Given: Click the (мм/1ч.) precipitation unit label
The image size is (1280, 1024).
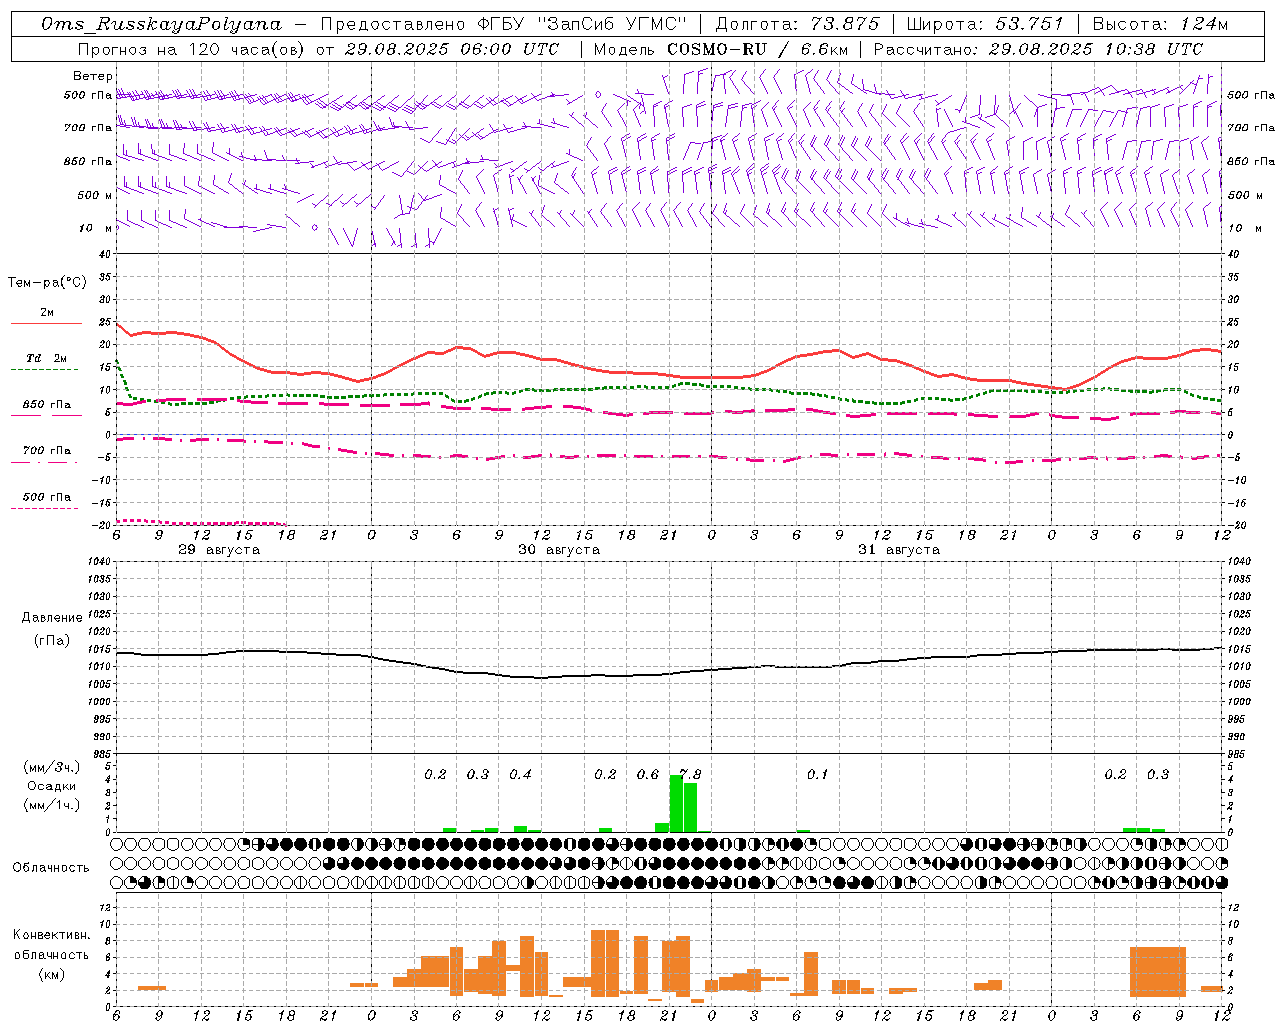Looking at the screenshot, I should click(x=52, y=805).
